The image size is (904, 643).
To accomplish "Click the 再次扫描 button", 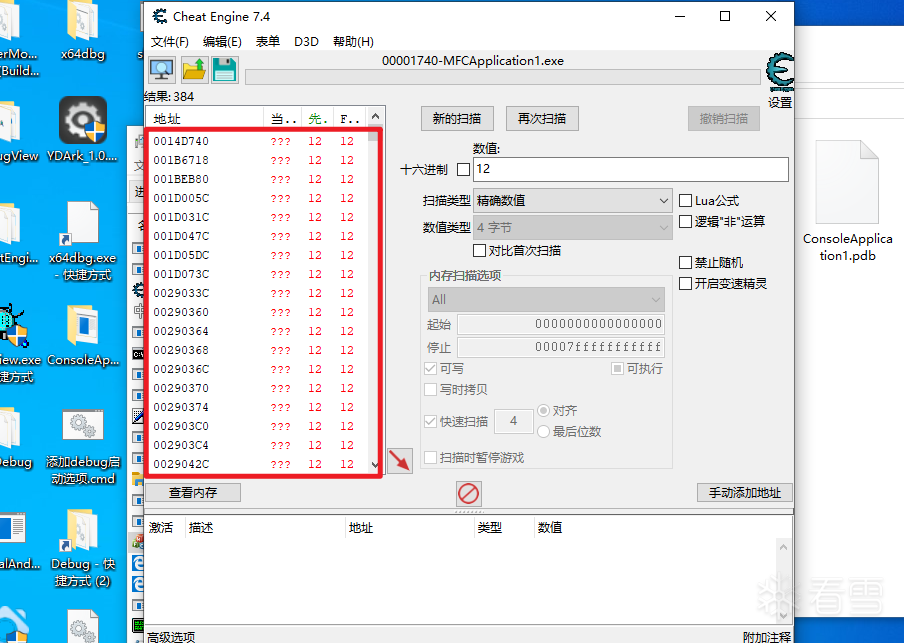I will pos(541,119).
